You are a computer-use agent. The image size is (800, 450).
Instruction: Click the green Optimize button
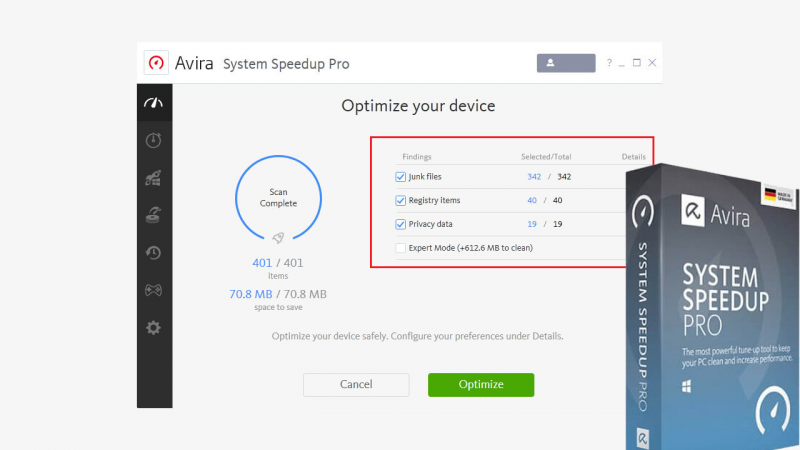click(481, 385)
